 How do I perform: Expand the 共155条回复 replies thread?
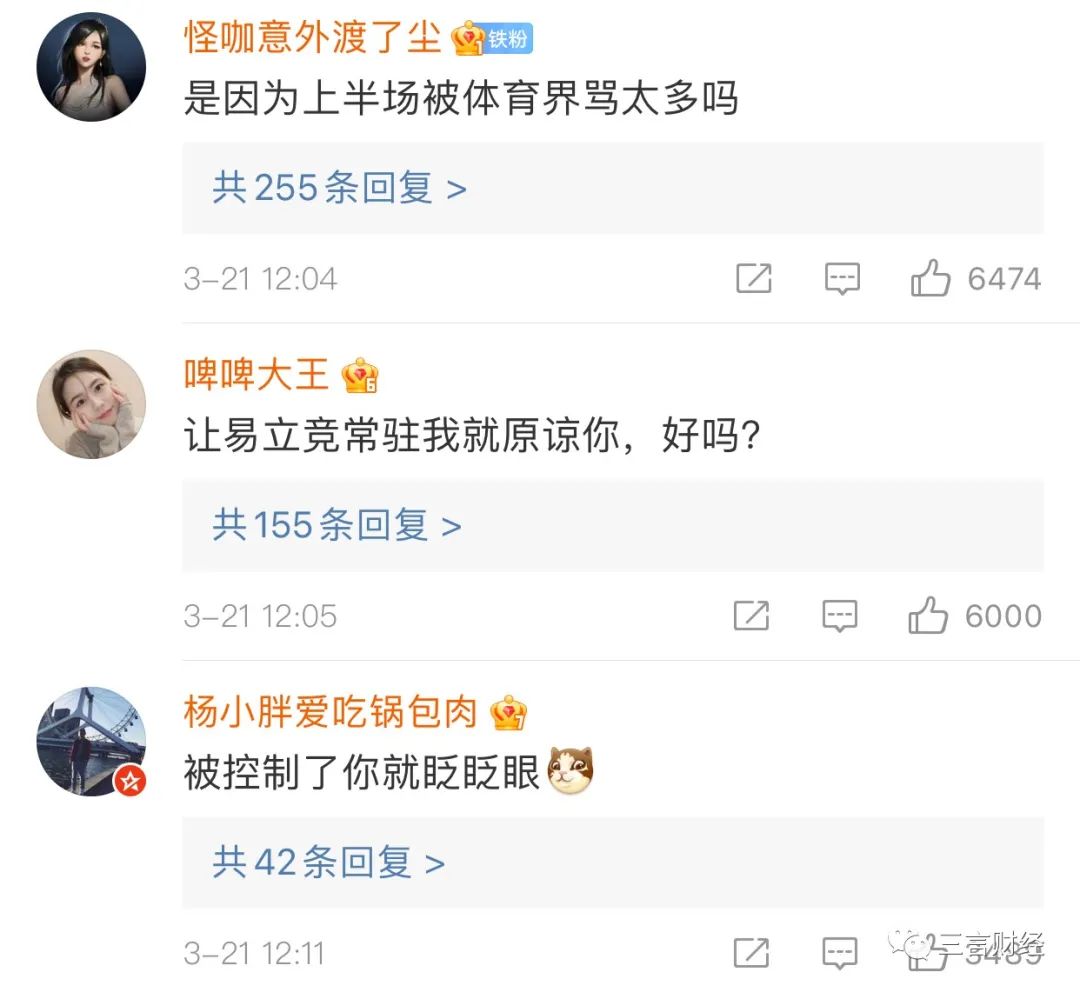[x=612, y=526]
